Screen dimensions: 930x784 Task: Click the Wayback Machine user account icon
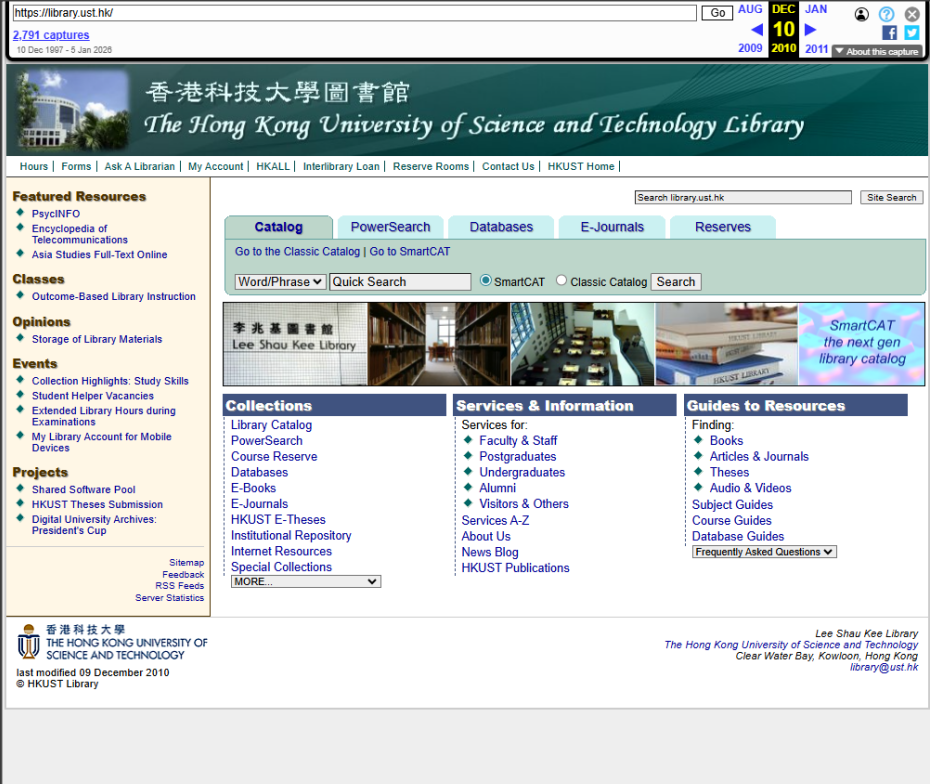pyautogui.click(x=862, y=14)
